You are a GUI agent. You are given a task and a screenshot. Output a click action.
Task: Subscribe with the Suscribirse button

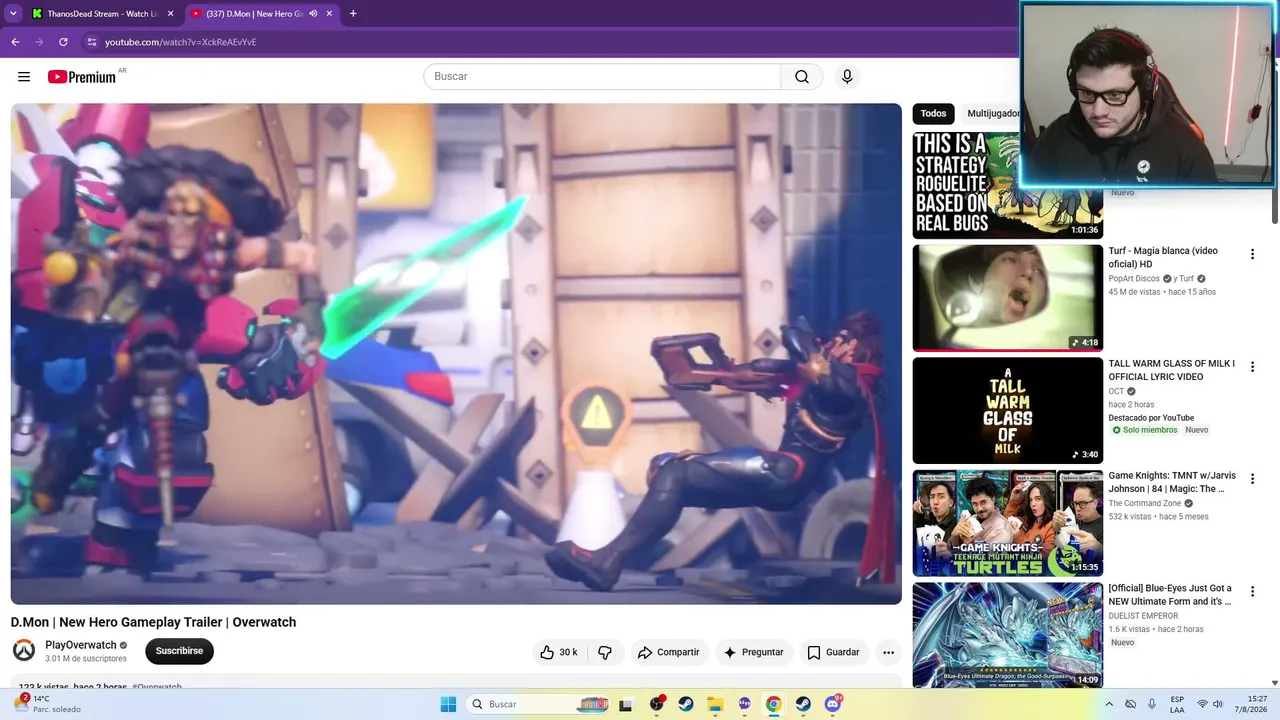click(179, 651)
